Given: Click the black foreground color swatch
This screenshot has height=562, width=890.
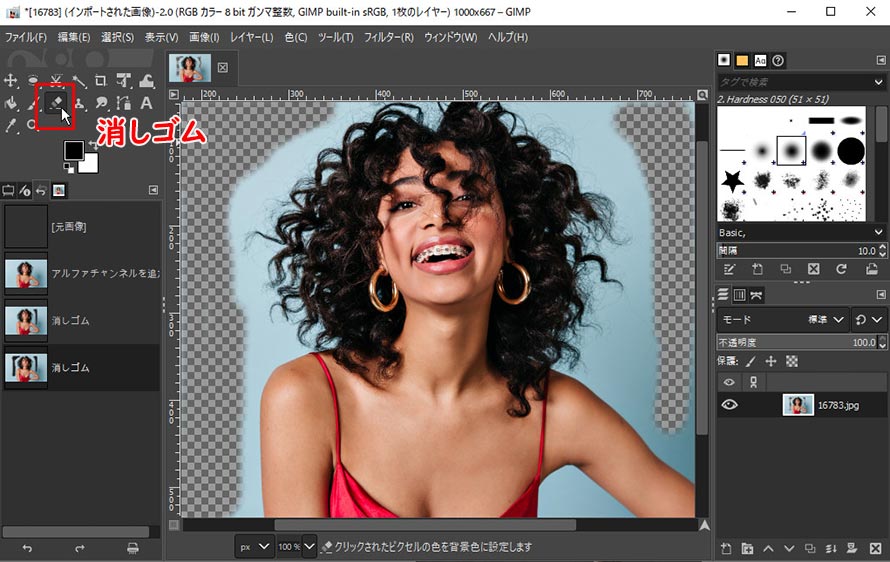Looking at the screenshot, I should pos(74,150).
